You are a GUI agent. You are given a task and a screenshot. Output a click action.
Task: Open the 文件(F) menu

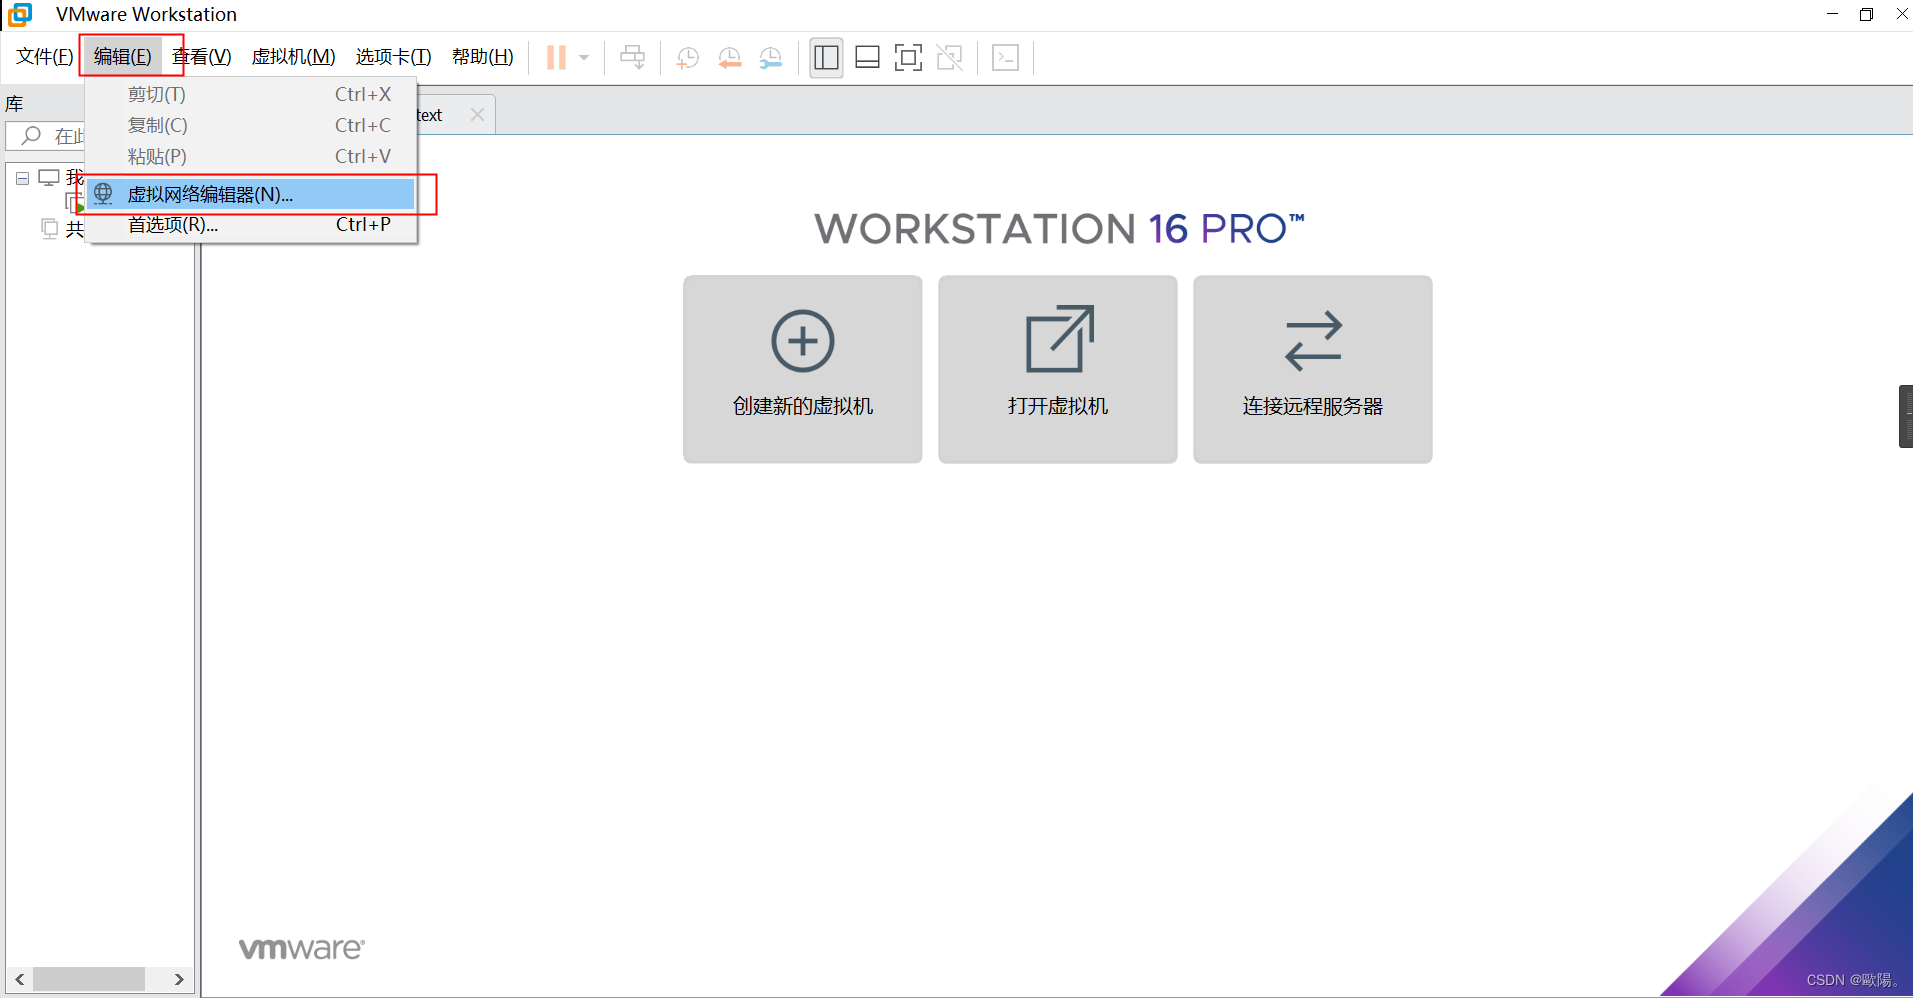click(x=44, y=57)
